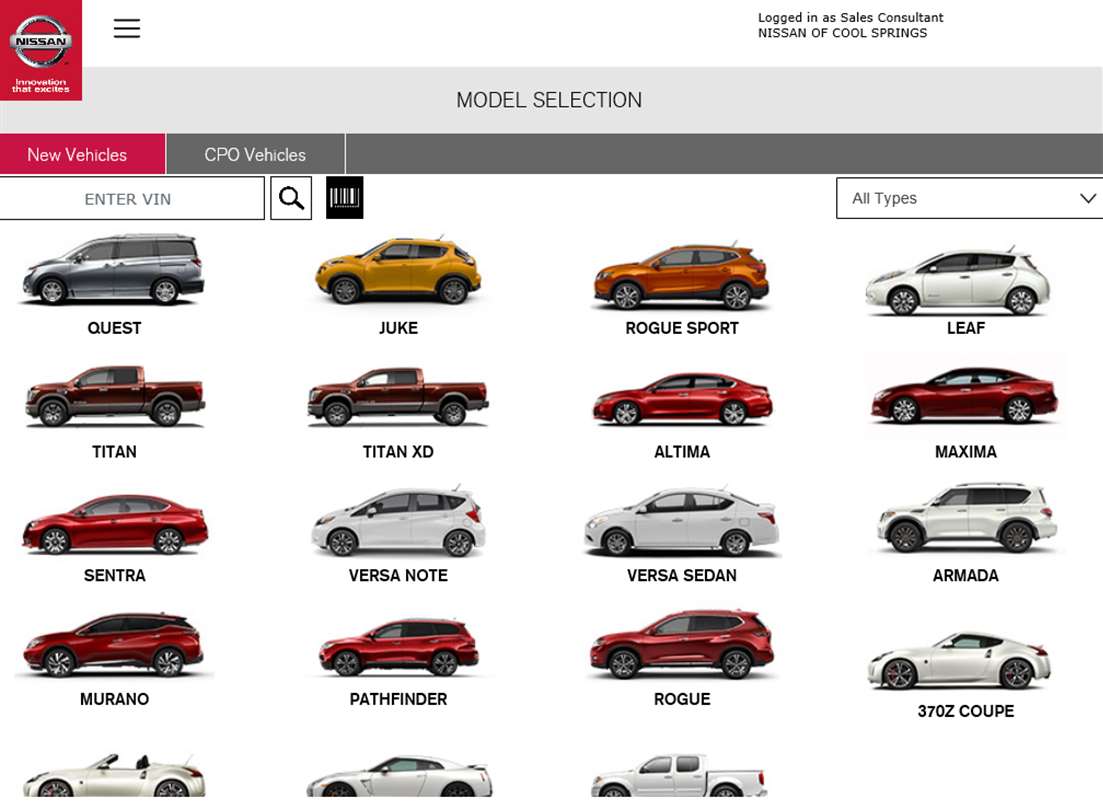Select the white Versa Note image
Image resolution: width=1103 pixels, height=810 pixels.
click(x=398, y=521)
